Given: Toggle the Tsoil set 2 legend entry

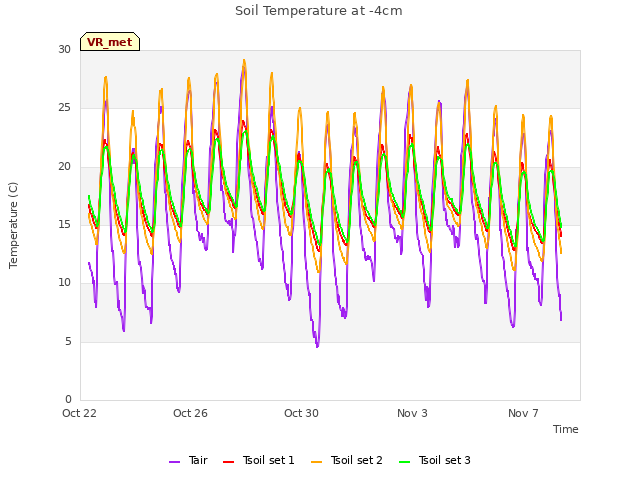Looking at the screenshot, I should [347, 460].
